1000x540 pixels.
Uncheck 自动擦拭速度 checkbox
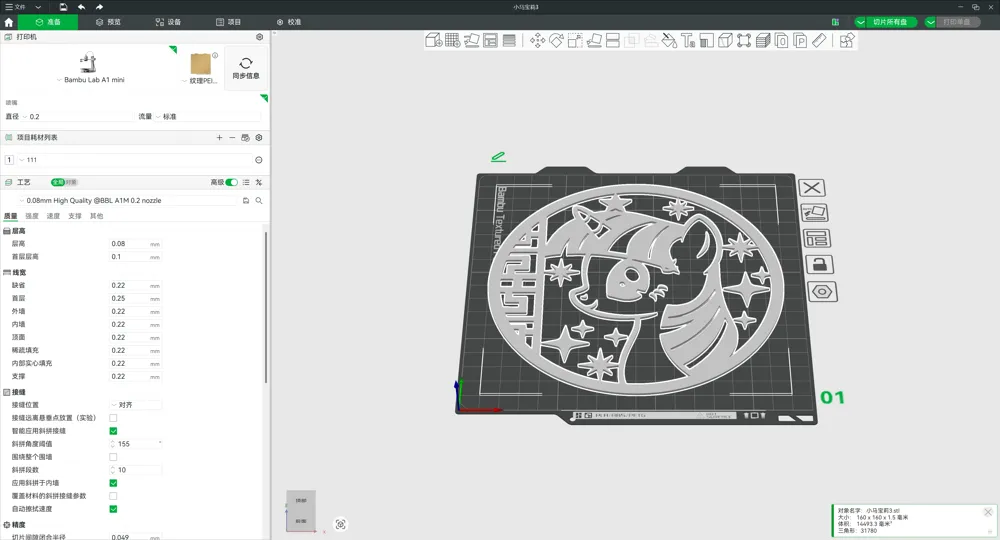[x=113, y=509]
